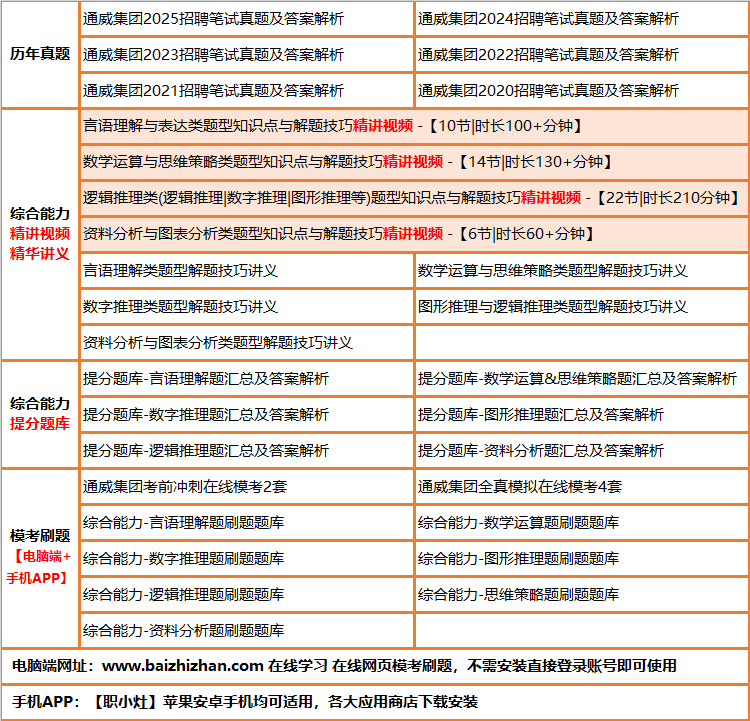Open the 数学运算与思维策略类 精讲视频 row
The width and height of the screenshot is (750, 721).
click(414, 162)
